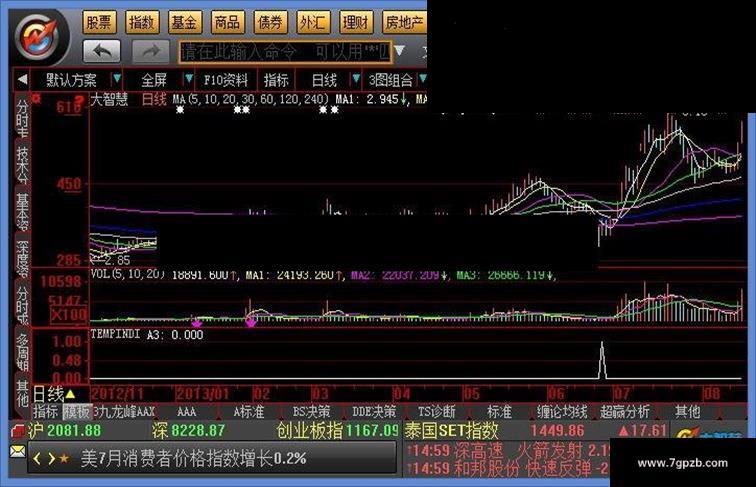Switch to 分时成交 side tab
This screenshot has height=487, width=756.
click(22, 305)
